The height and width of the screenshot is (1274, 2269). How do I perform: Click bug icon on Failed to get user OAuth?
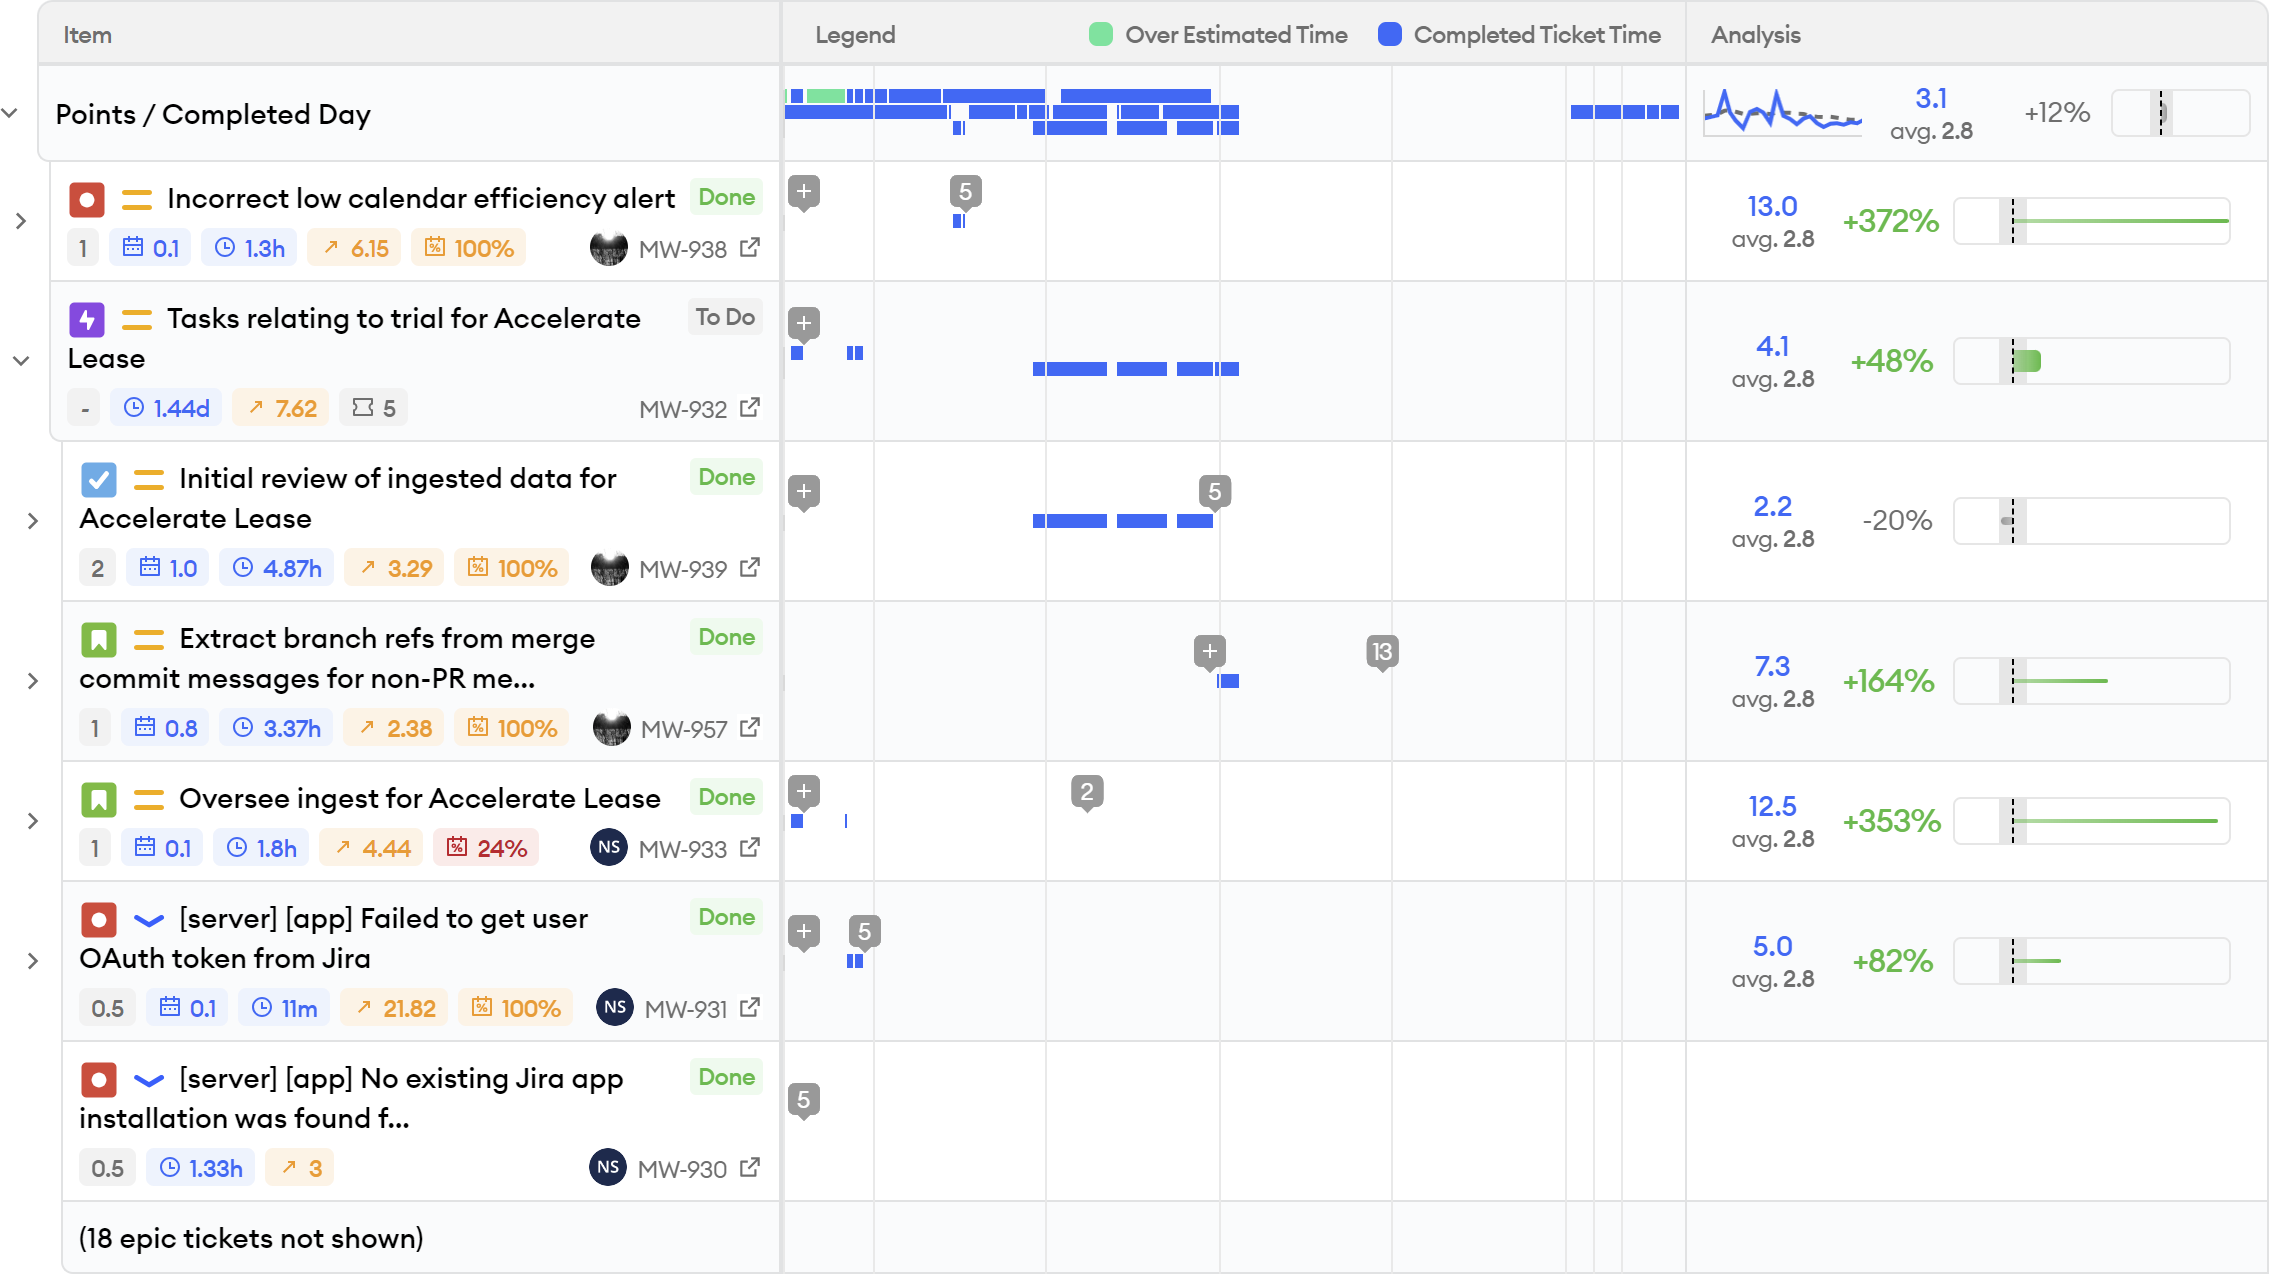(x=99, y=919)
